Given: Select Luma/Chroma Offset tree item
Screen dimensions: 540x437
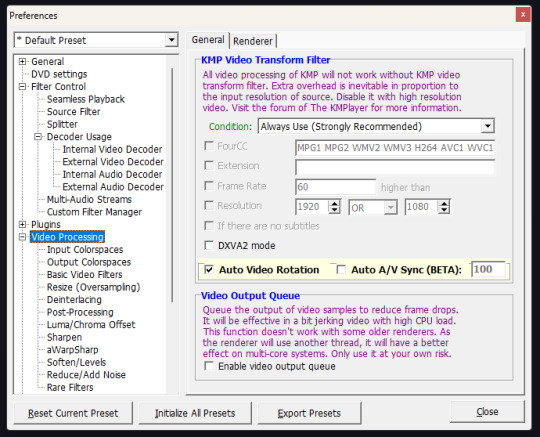Looking at the screenshot, I should (91, 325).
